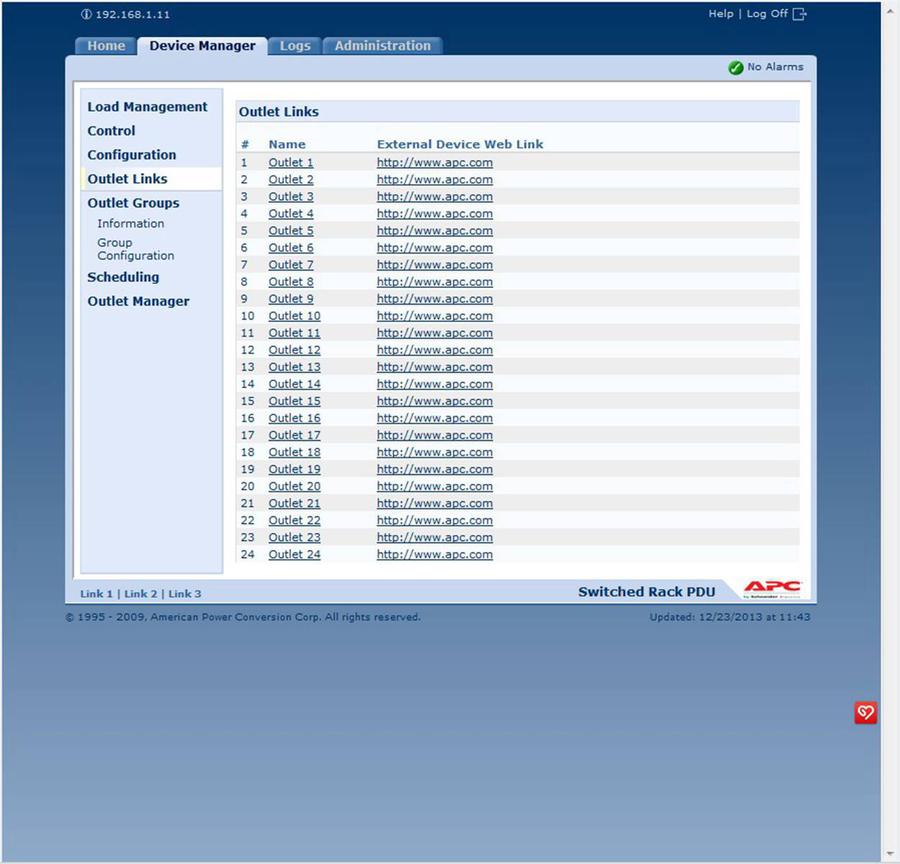Click the green No Alarms status icon
The height and width of the screenshot is (864, 900).
point(736,67)
